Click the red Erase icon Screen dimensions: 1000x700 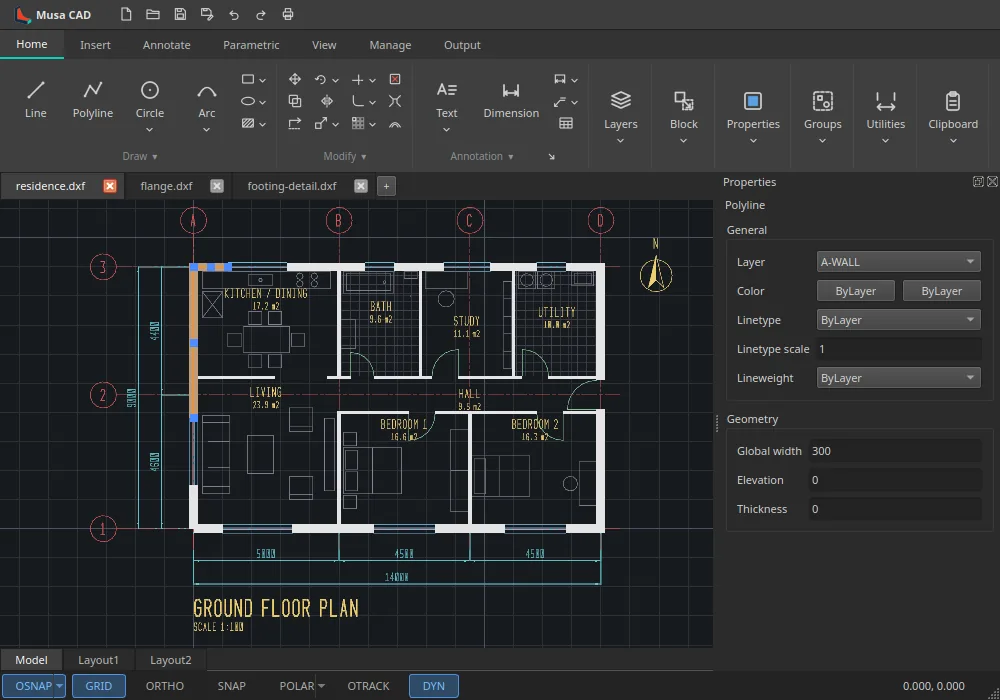coord(395,79)
